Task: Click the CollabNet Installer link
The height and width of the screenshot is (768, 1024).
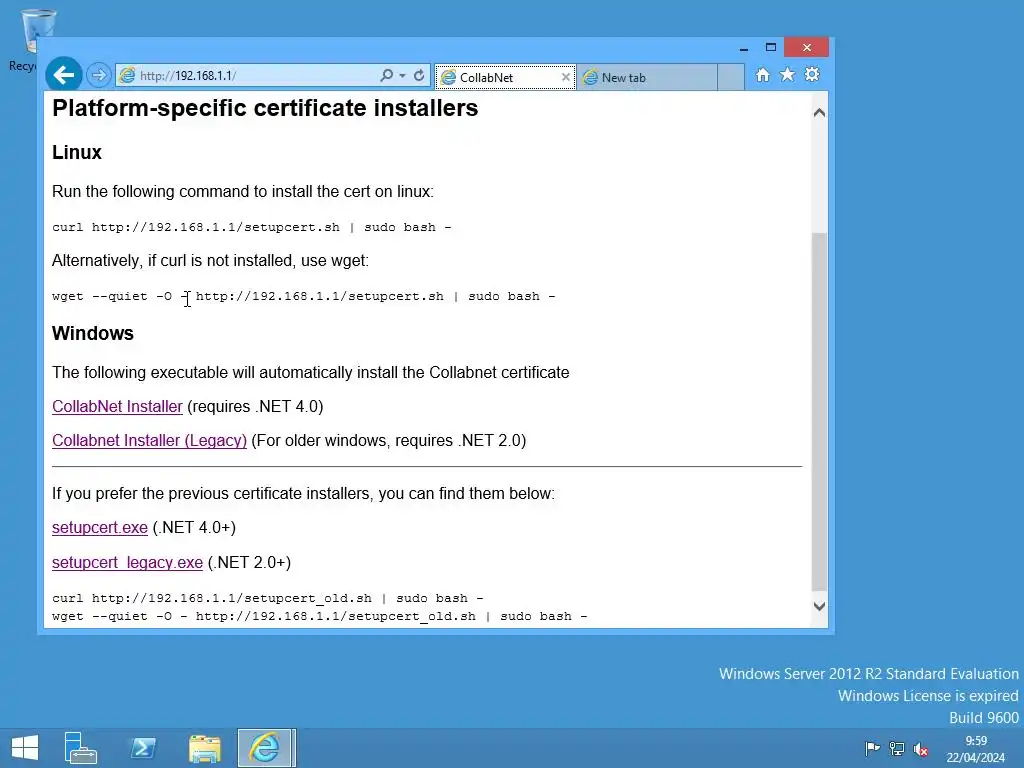Action: [118, 406]
